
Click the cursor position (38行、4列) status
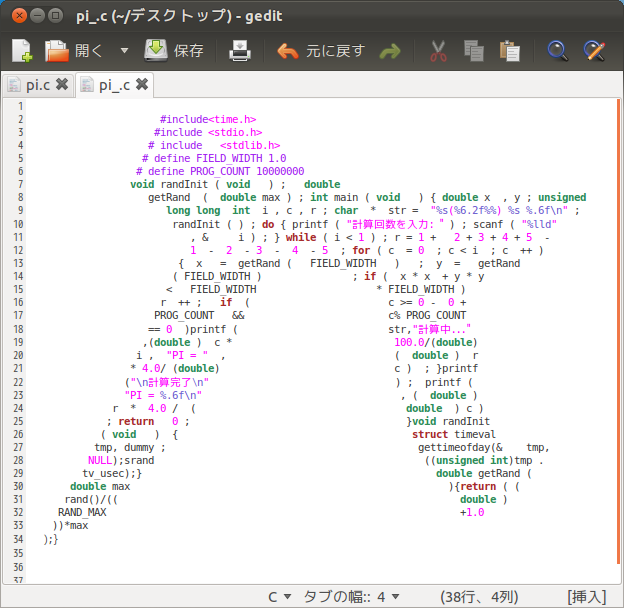point(479,597)
